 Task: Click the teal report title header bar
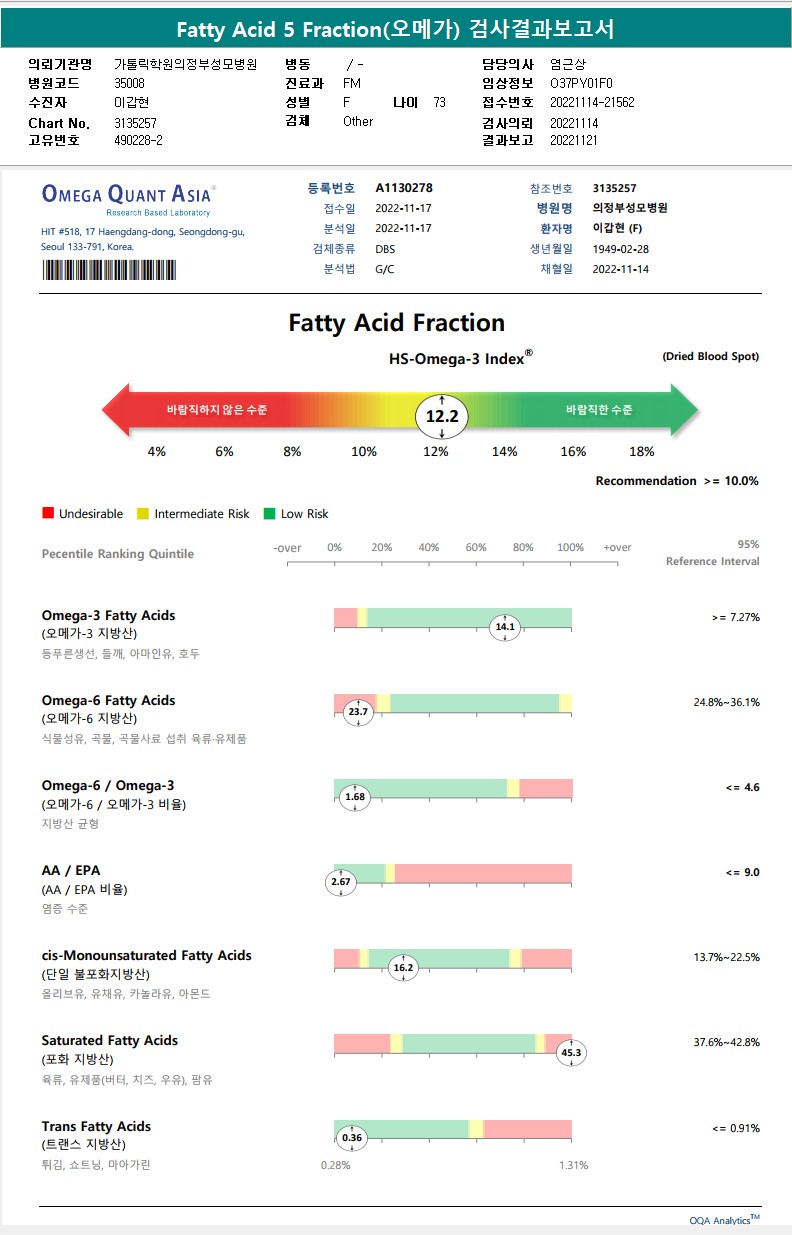[x=396, y=30]
